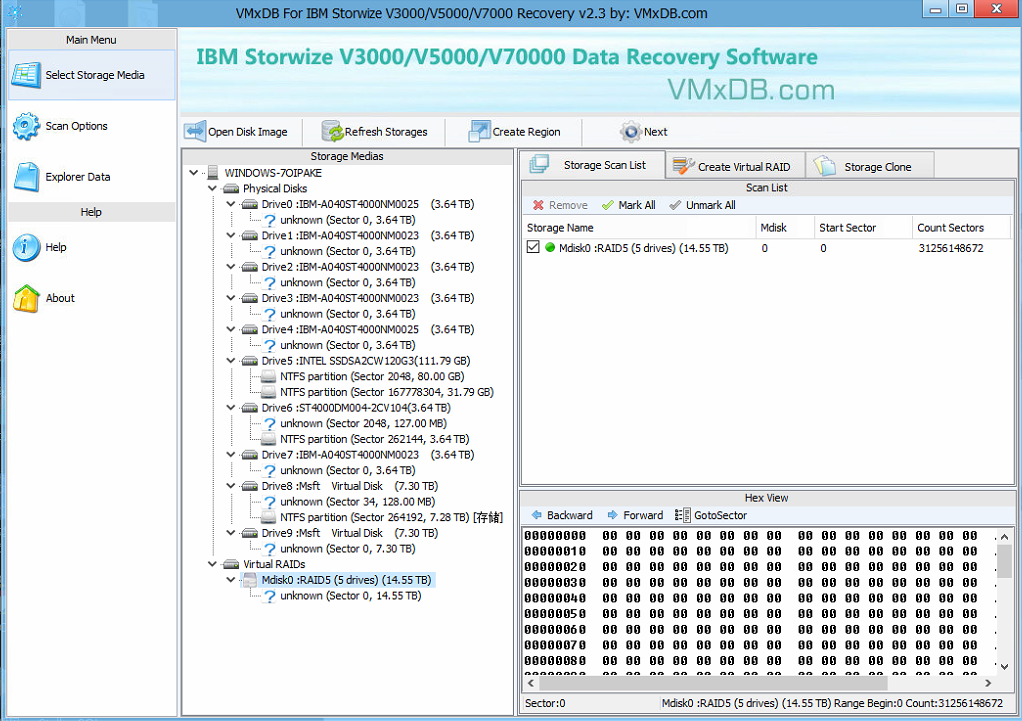The width and height of the screenshot is (1022, 721).
Task: Click the question mark icon under Mdisk0 RAID5
Action: [x=269, y=596]
